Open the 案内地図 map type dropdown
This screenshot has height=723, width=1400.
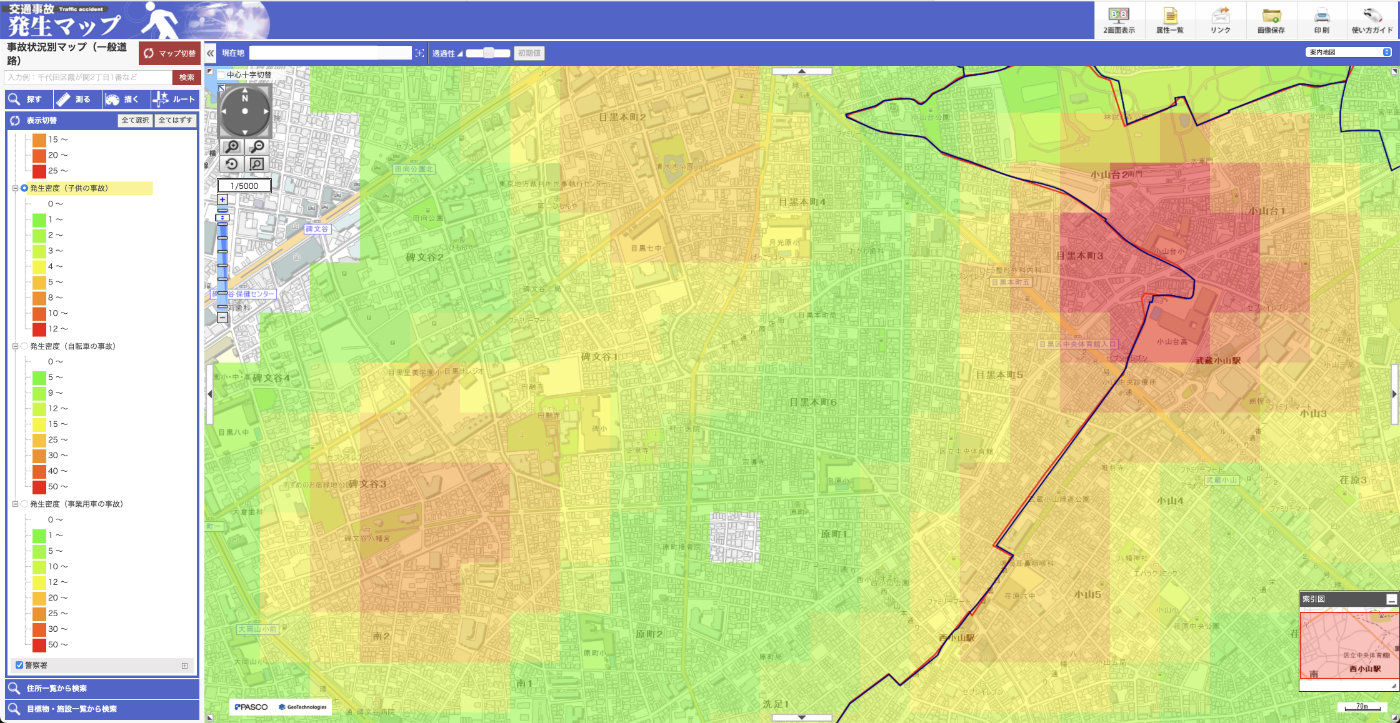click(1348, 53)
